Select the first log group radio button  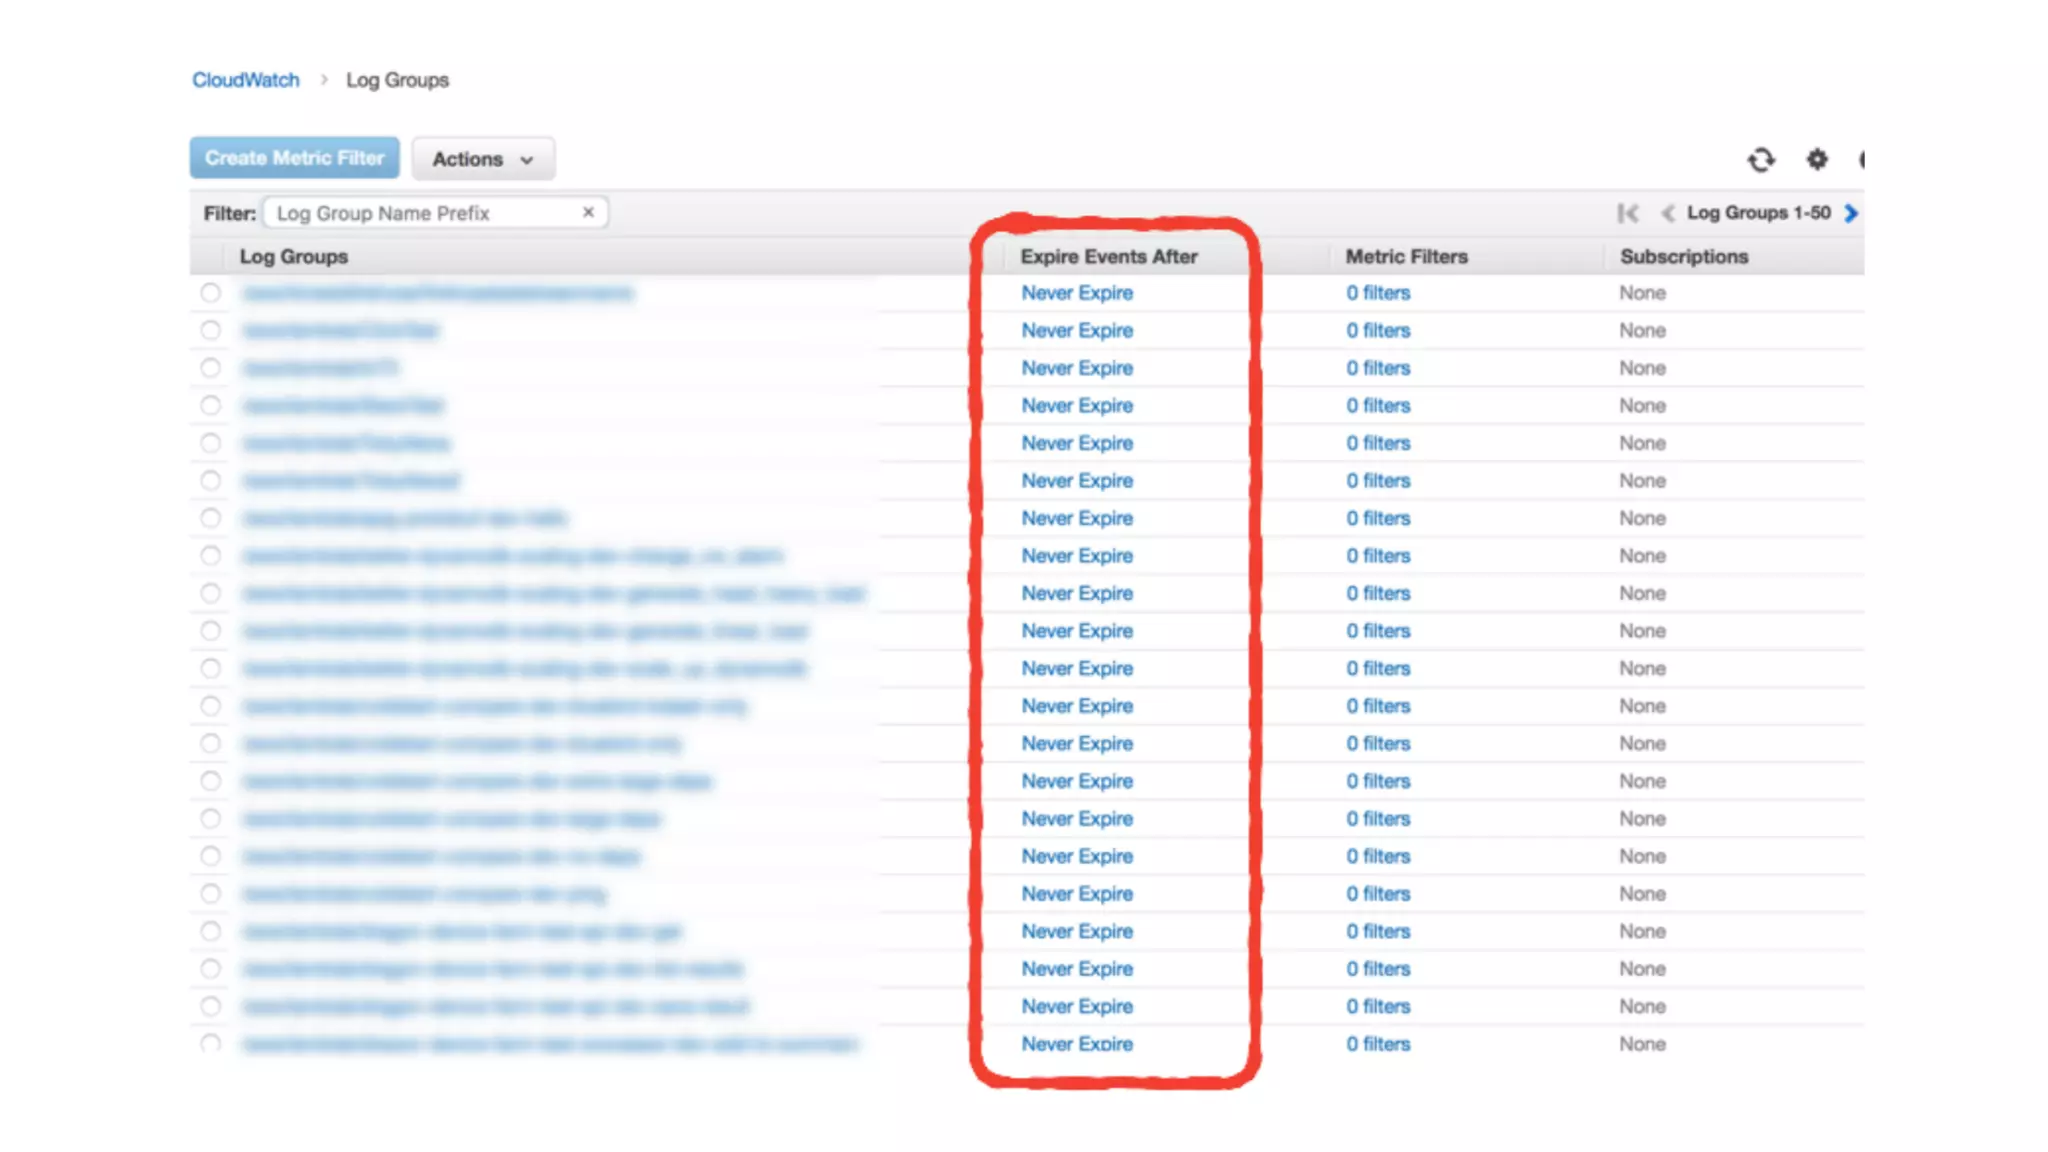(210, 293)
